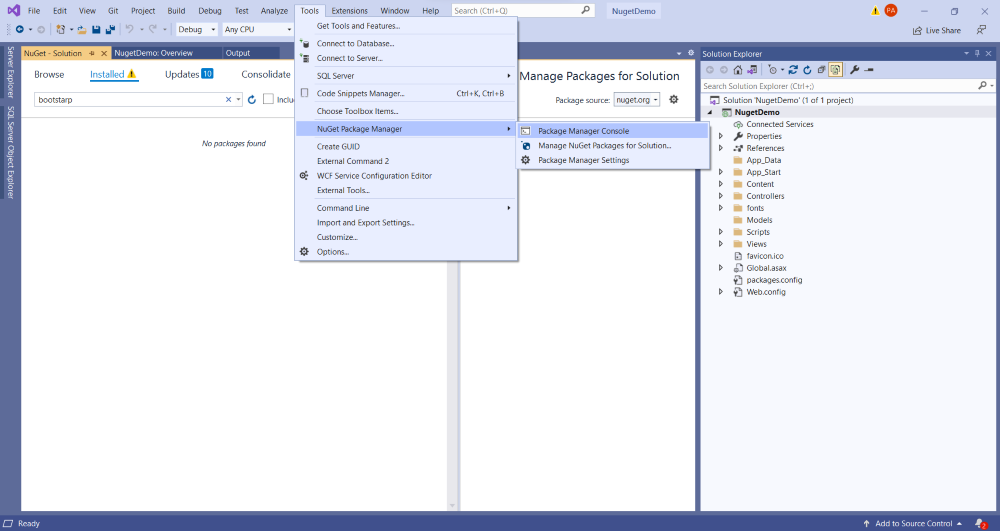
Task: Click the Save toolbar icon
Action: coord(96,29)
